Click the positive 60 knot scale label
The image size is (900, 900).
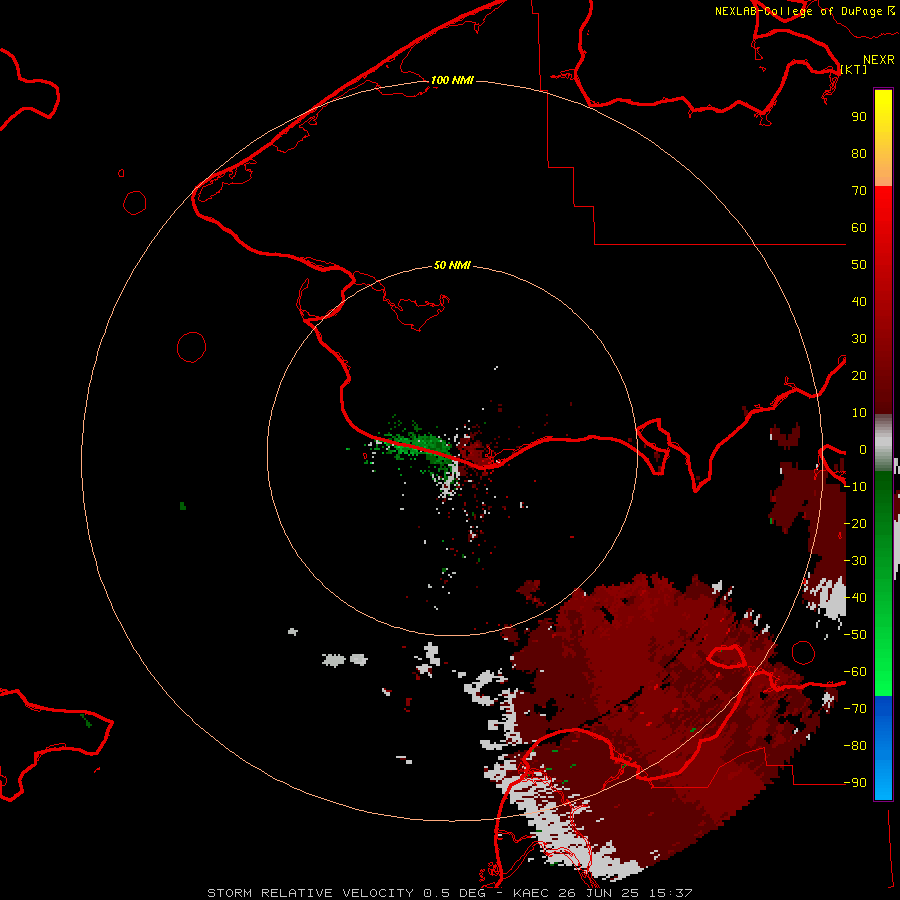tap(859, 227)
